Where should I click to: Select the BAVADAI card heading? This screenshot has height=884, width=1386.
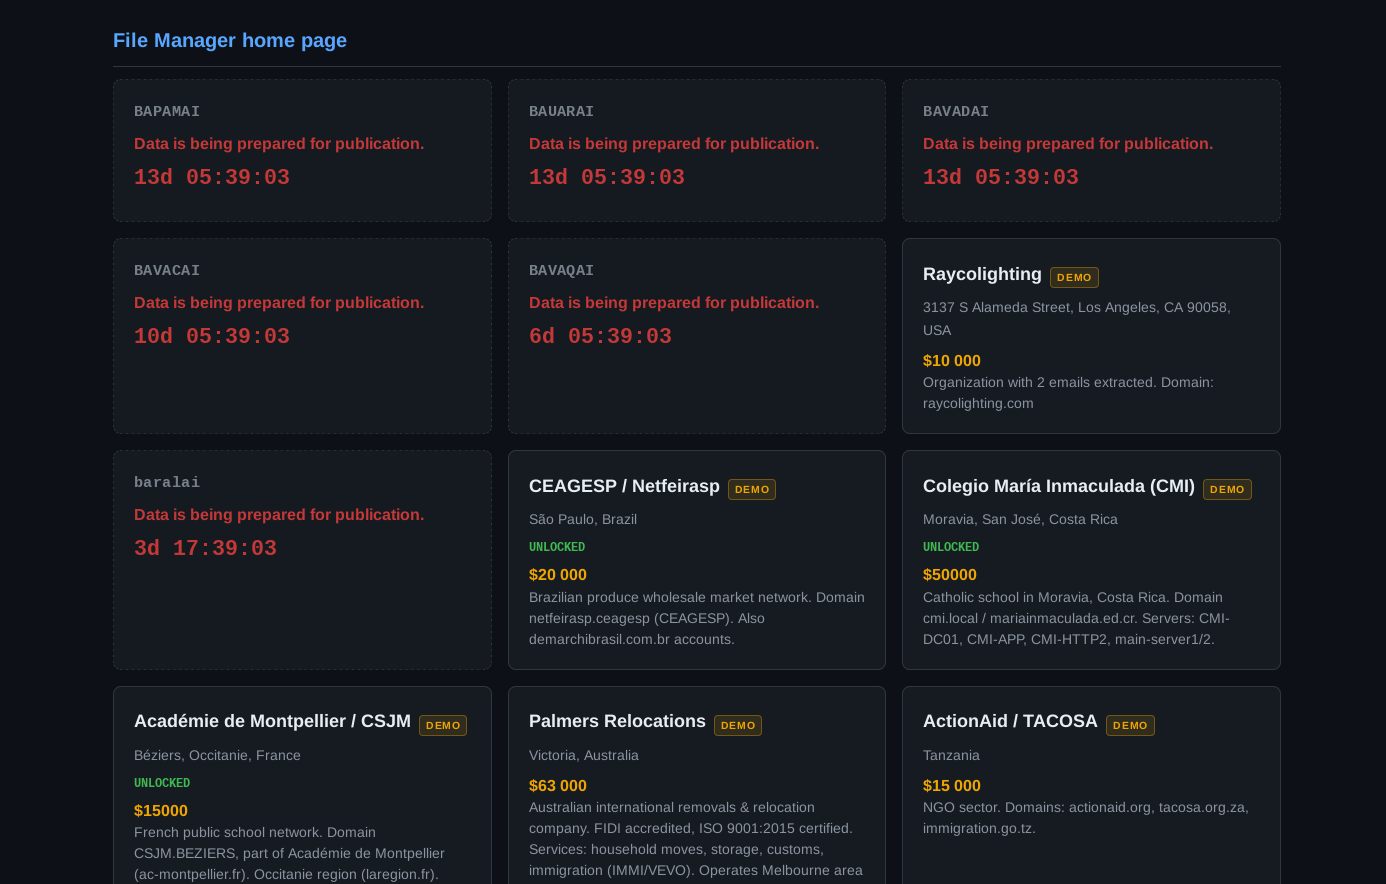click(956, 111)
